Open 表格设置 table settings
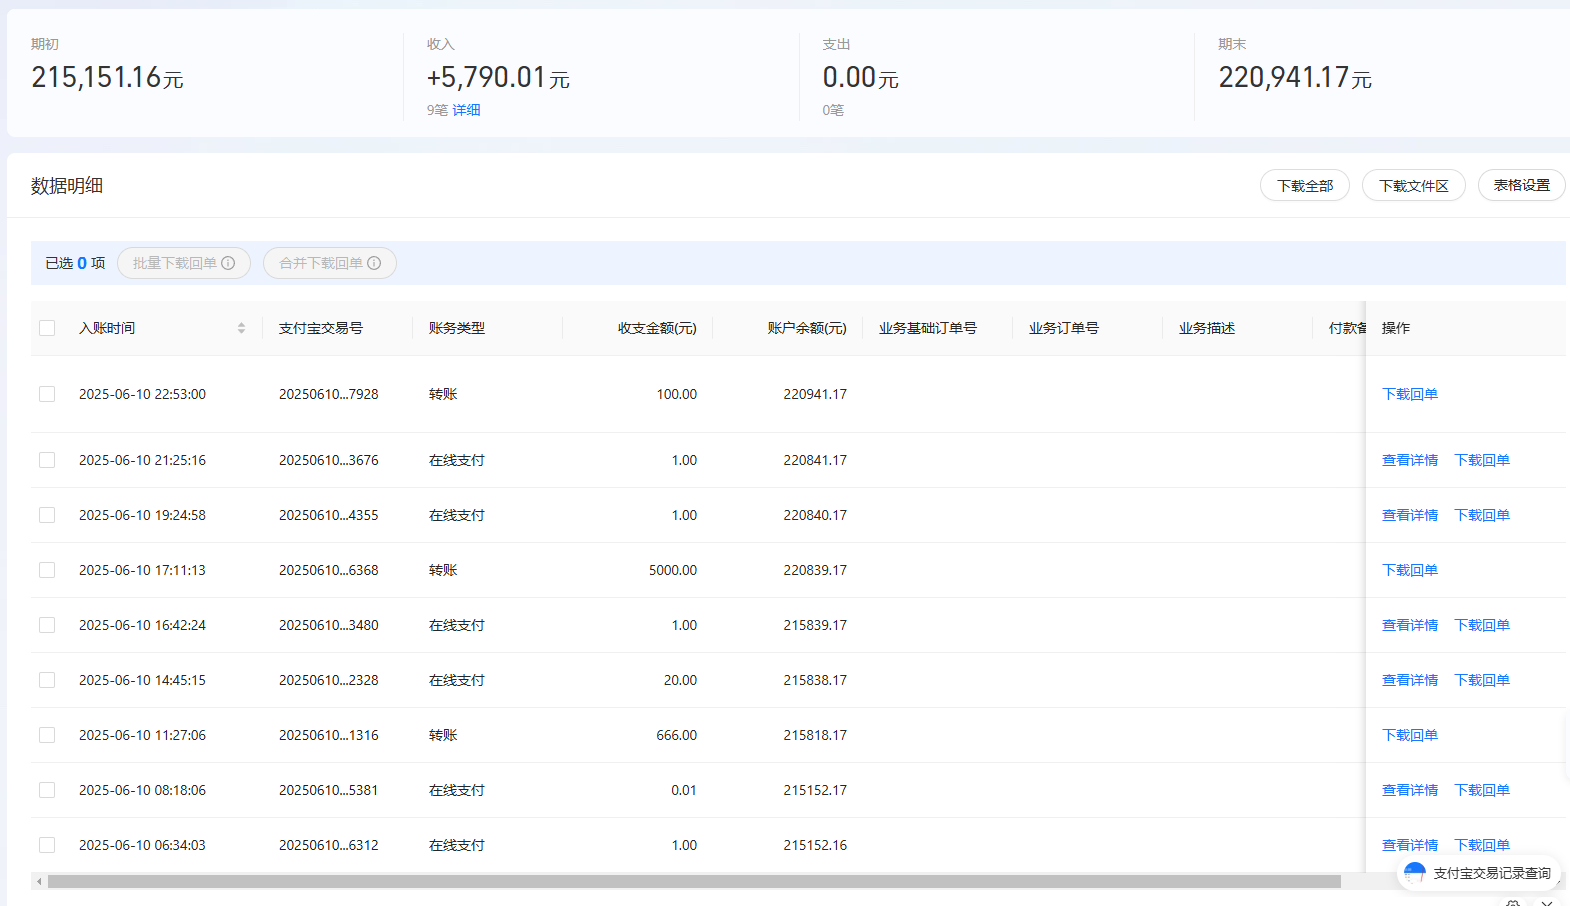The width and height of the screenshot is (1570, 906). tap(1522, 185)
